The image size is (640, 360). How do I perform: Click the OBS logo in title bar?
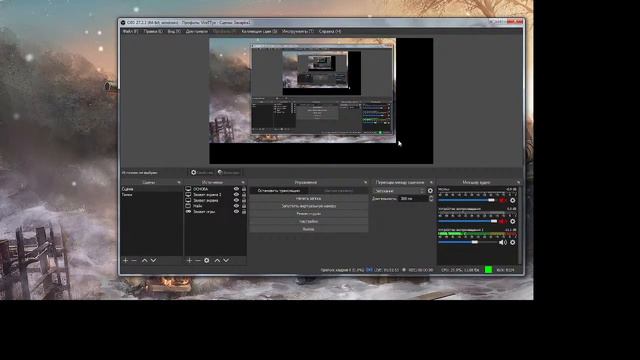(123, 23)
